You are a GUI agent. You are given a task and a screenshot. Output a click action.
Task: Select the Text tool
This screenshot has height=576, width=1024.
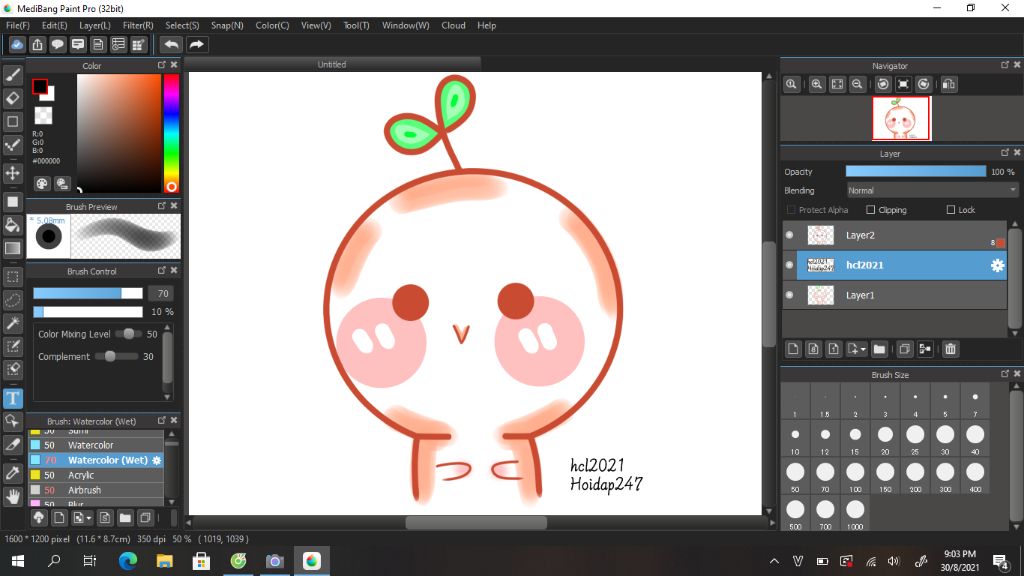point(12,398)
